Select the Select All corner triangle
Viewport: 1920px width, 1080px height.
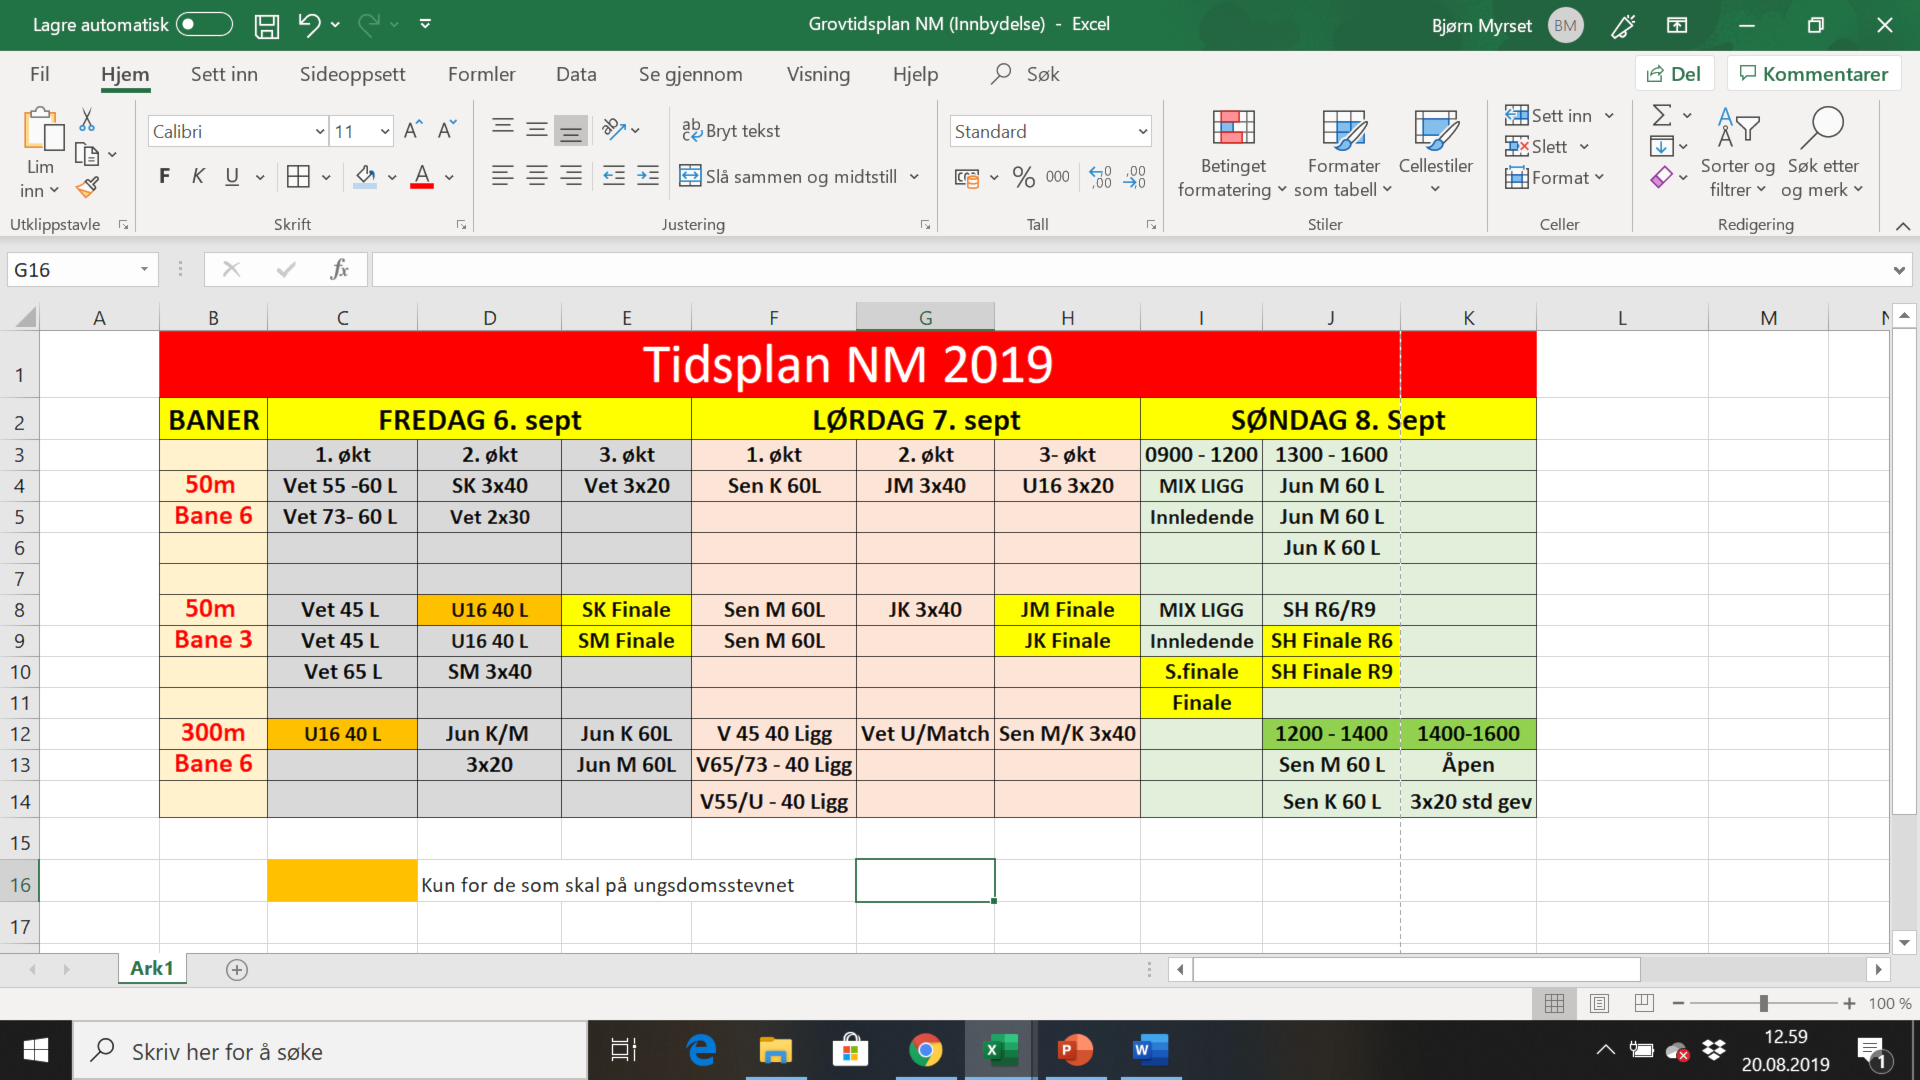(x=27, y=318)
